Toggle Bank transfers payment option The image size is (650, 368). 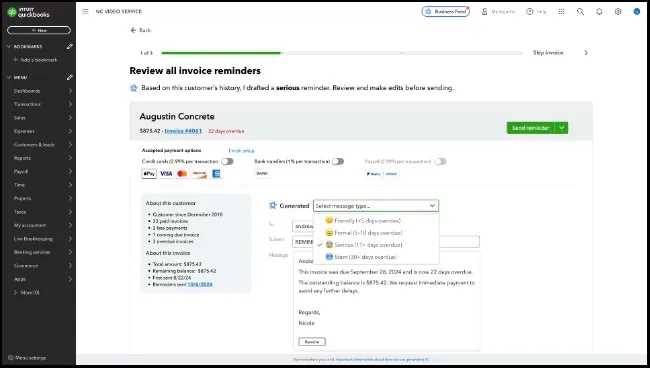(x=338, y=162)
